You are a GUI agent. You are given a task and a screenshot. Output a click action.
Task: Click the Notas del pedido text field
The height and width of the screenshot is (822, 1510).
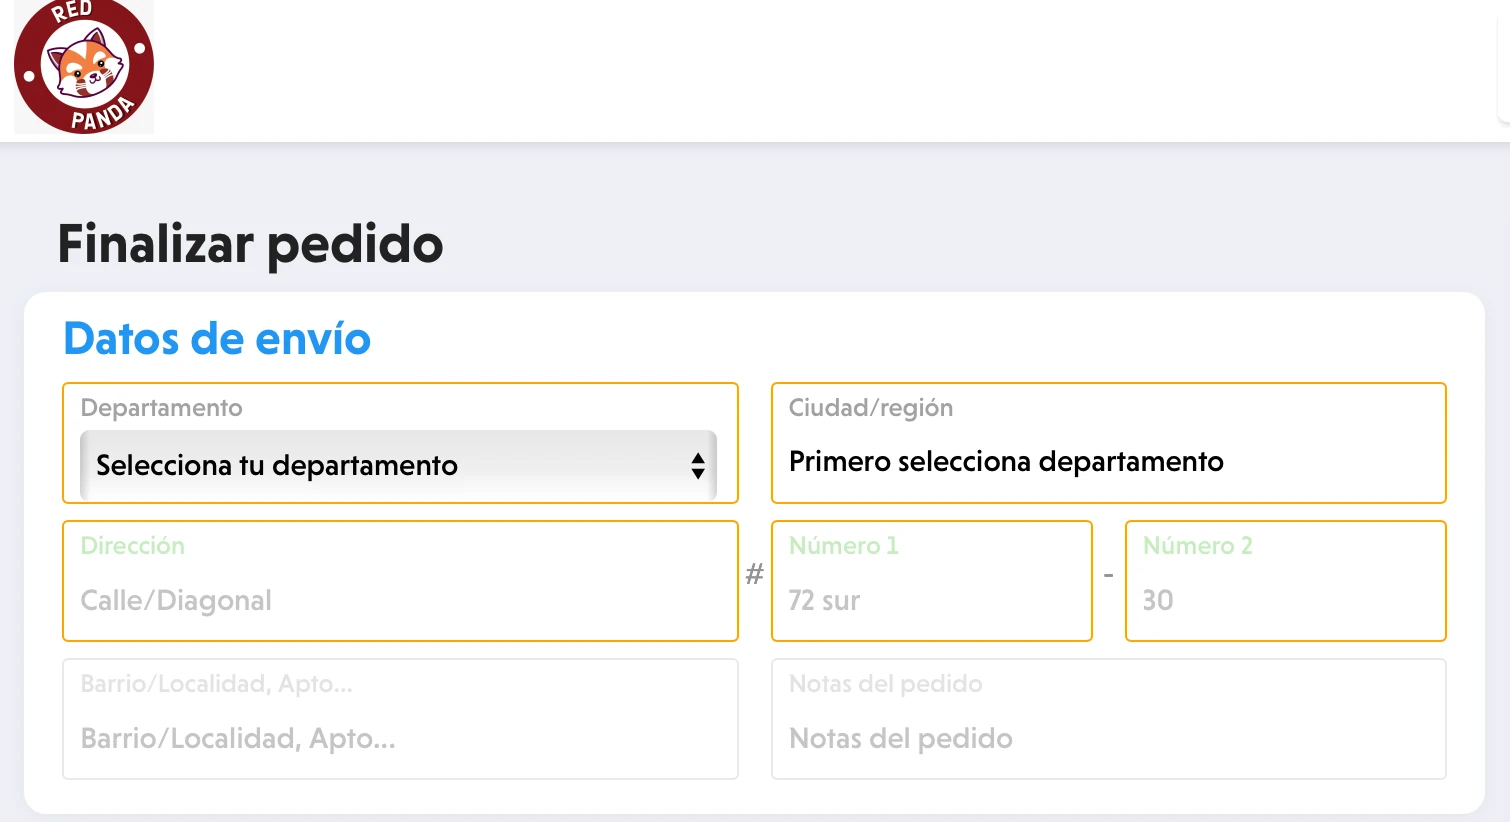pos(1108,738)
